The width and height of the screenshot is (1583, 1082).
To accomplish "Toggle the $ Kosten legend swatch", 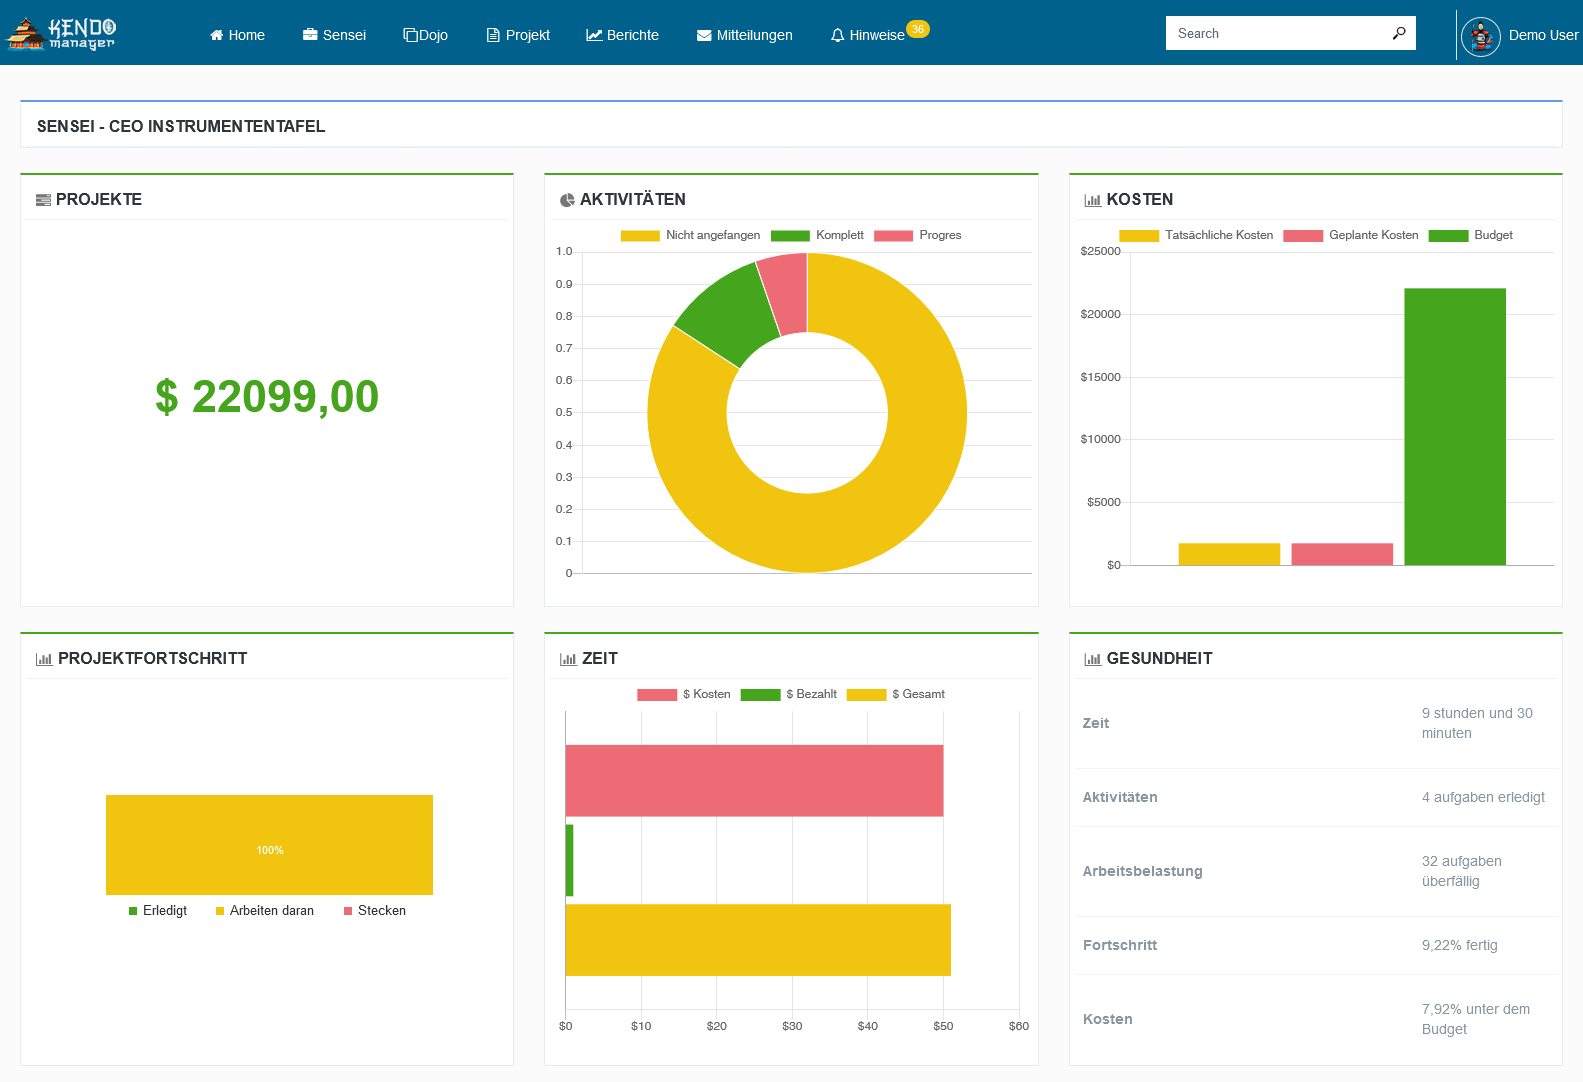I will click(657, 695).
